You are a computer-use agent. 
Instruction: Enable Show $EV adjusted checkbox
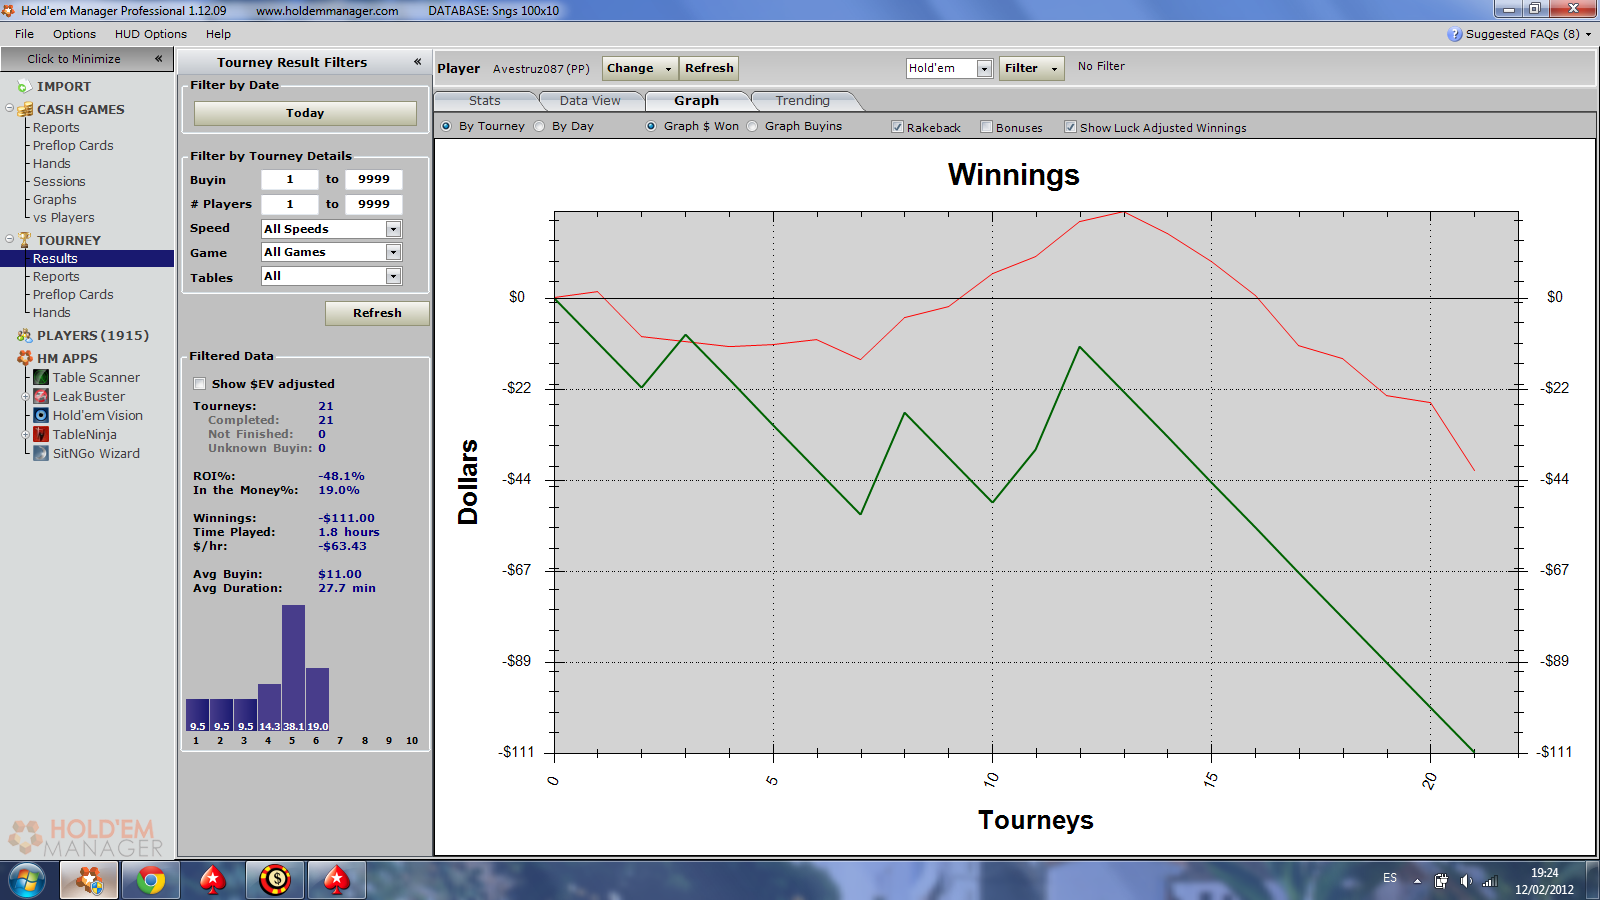pos(199,384)
